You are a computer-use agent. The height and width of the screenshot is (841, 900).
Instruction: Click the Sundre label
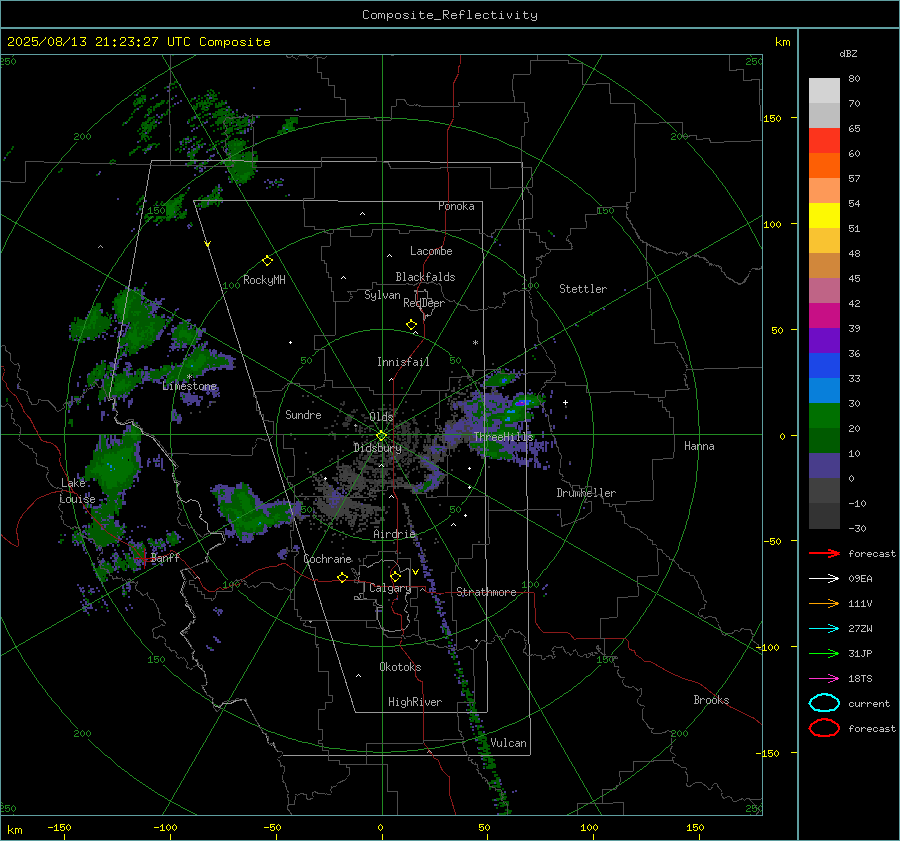(303, 414)
